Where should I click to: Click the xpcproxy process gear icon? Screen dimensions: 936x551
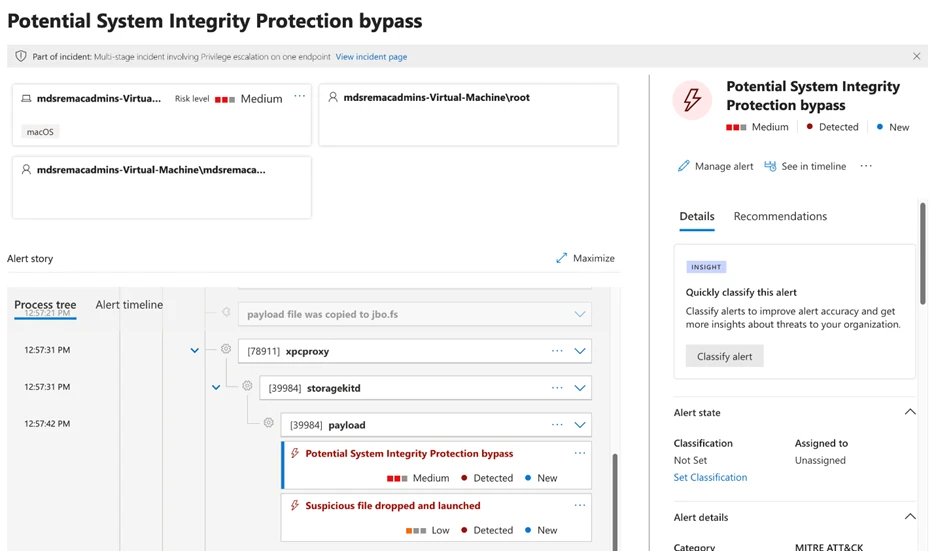(226, 350)
